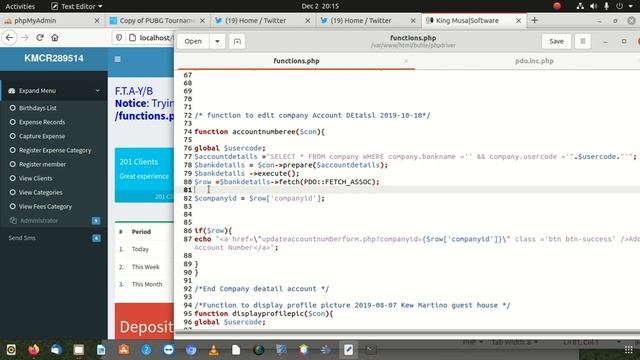Click the localhost address bar

click(x=154, y=38)
